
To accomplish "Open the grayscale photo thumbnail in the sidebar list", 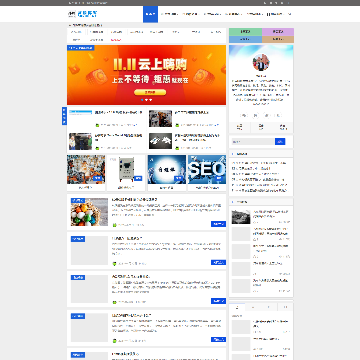I will point(241,217).
